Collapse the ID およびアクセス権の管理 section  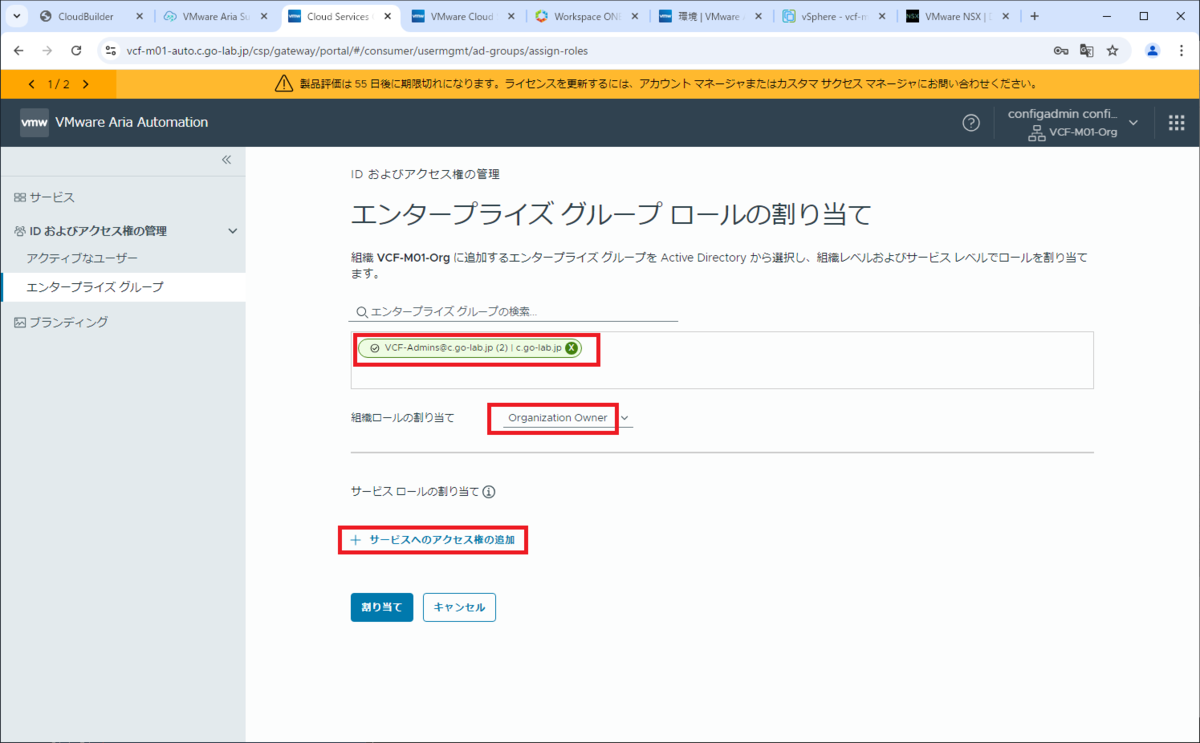click(x=233, y=231)
